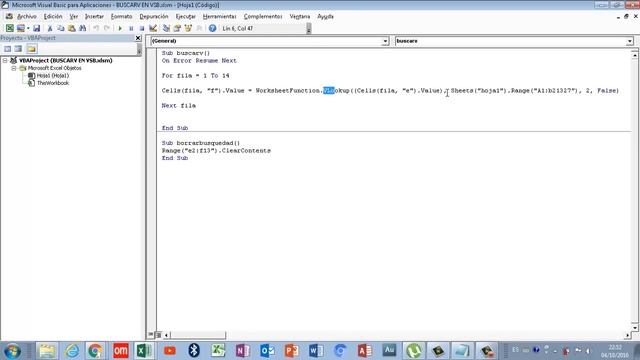
Task: Stop and reset macro icon
Action: pyautogui.click(x=142, y=28)
